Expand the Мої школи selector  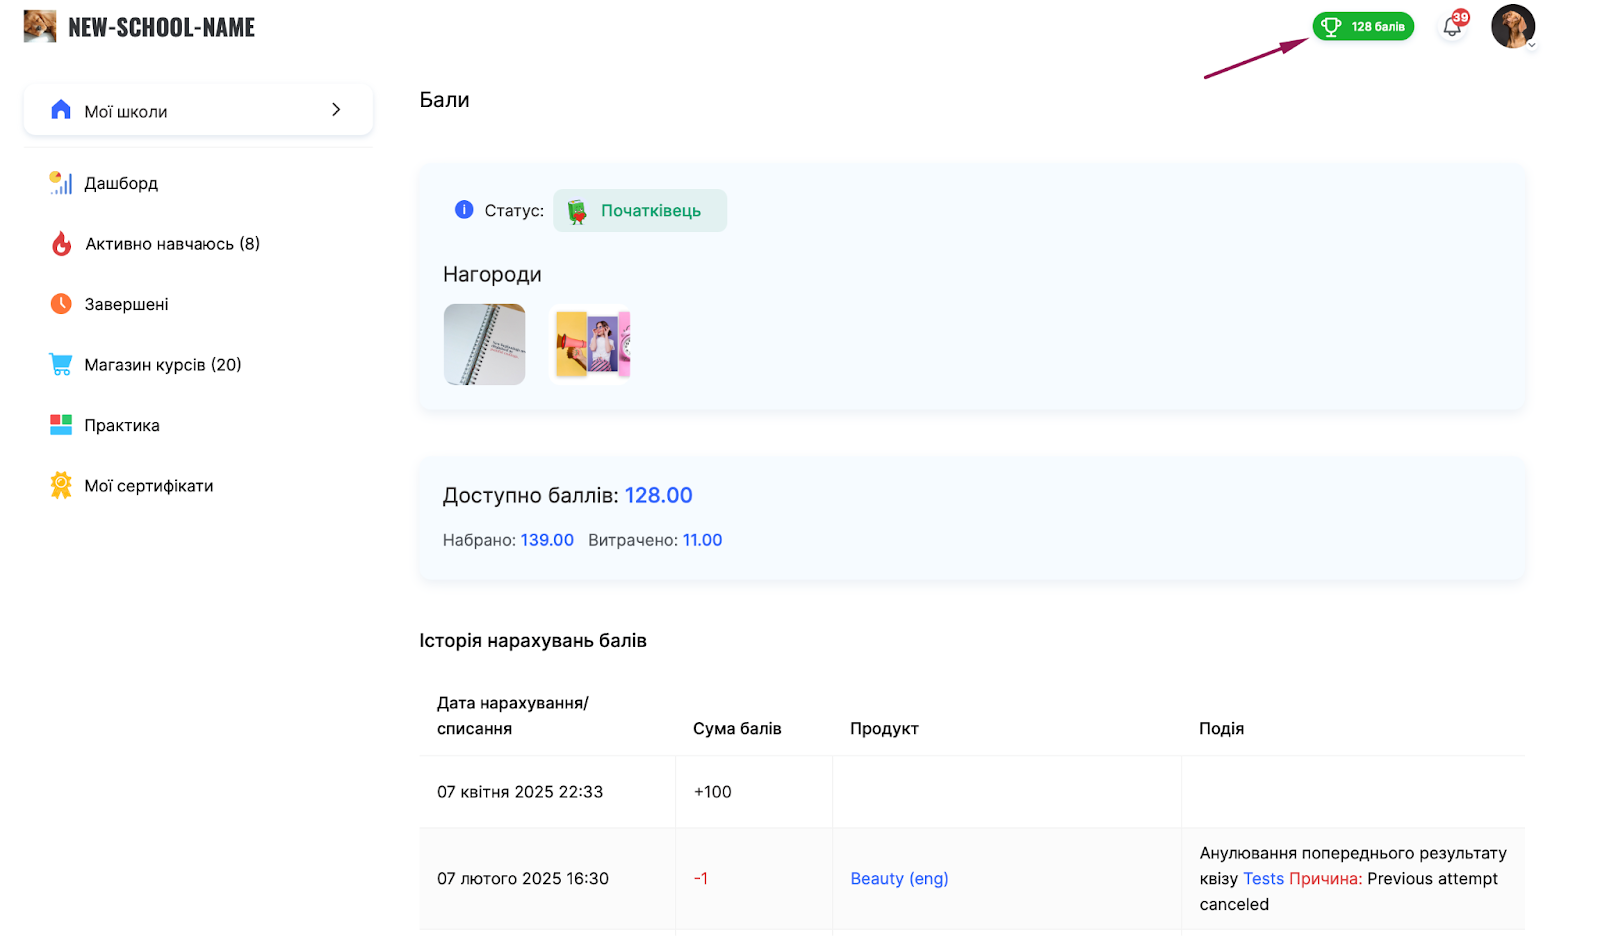tap(336, 110)
